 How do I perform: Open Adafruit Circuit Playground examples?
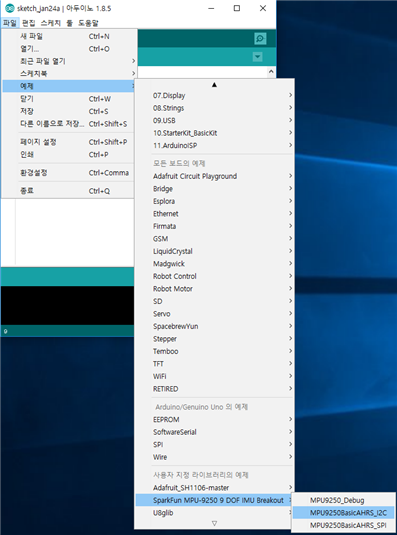point(214,176)
